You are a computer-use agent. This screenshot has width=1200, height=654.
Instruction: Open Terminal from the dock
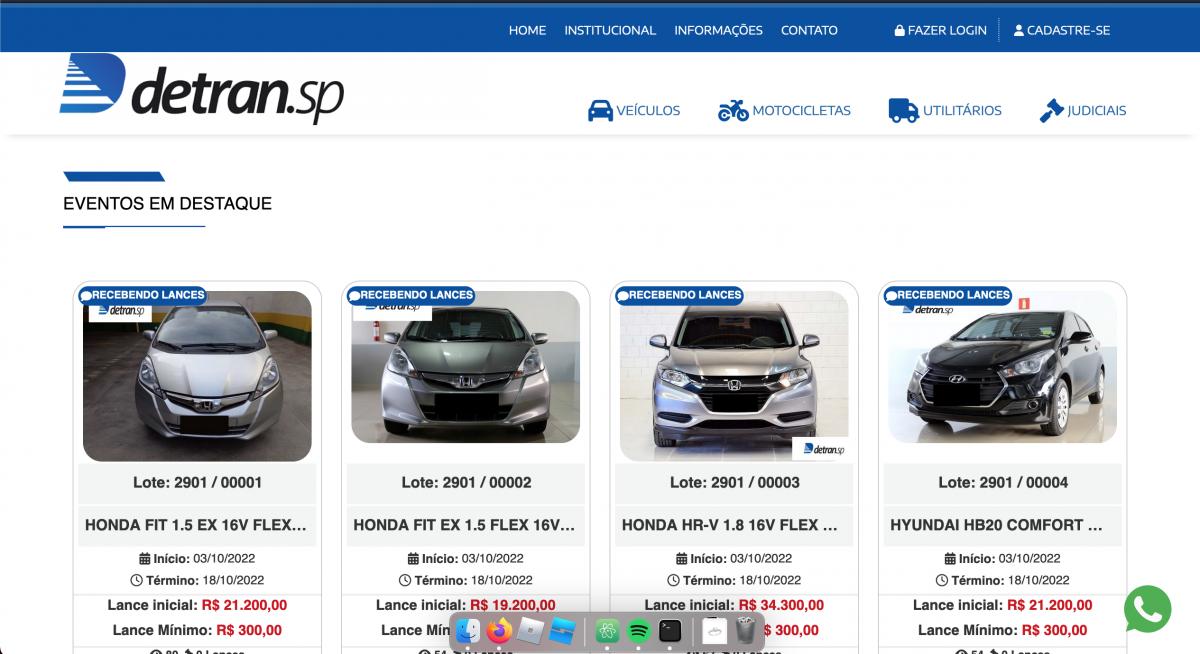(x=670, y=631)
